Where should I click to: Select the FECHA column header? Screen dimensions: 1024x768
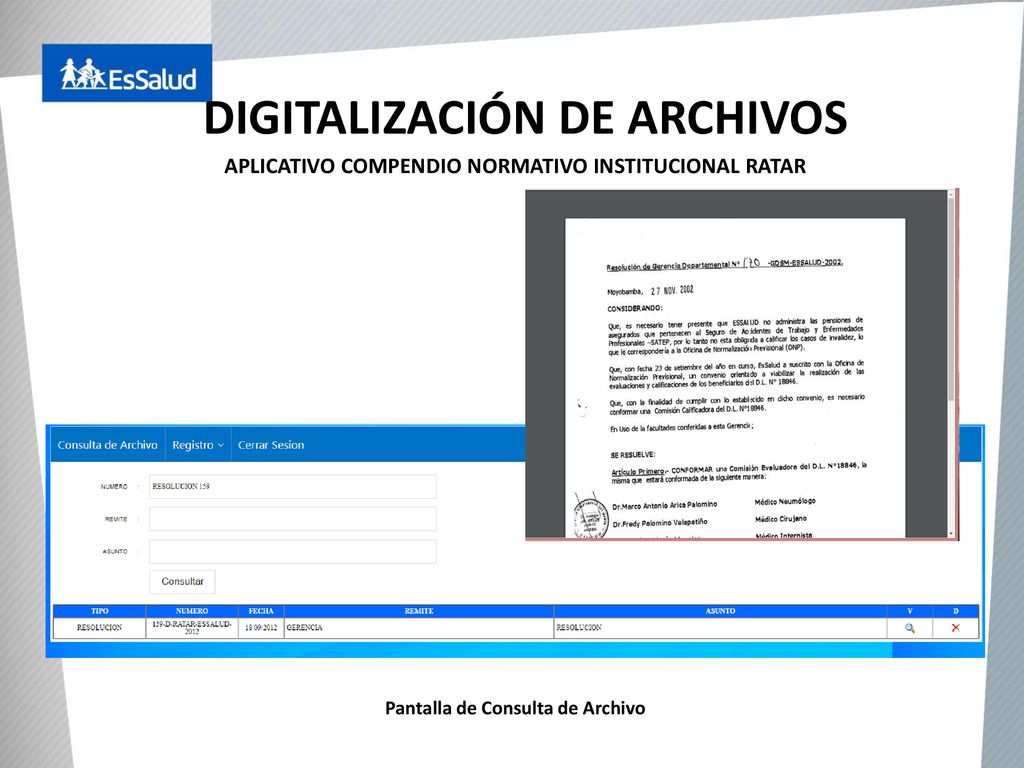(x=261, y=611)
